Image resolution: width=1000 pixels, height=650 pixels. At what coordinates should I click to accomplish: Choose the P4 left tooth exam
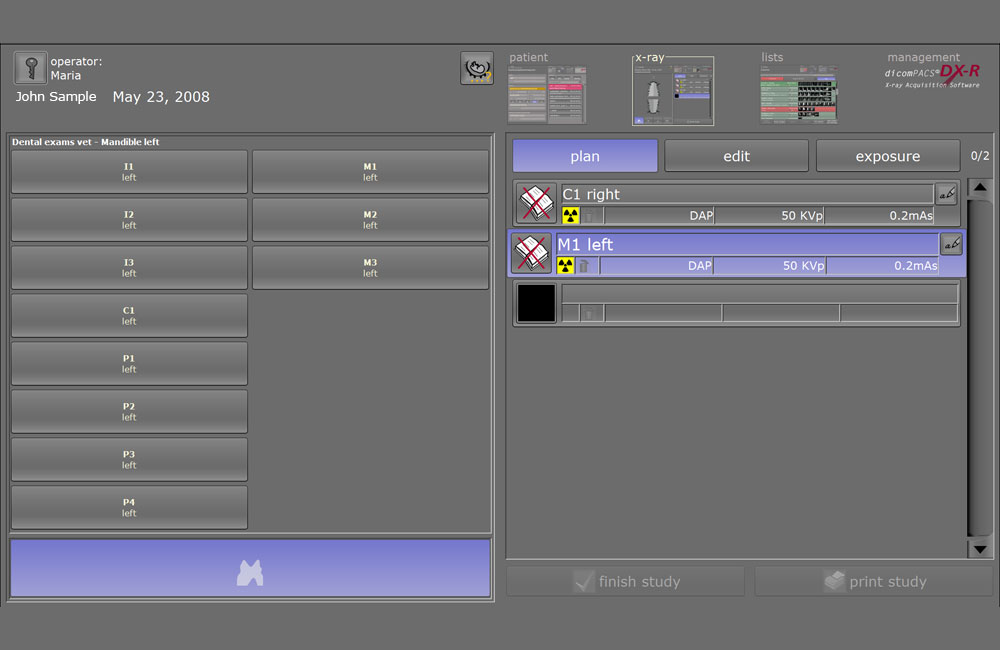tap(129, 508)
